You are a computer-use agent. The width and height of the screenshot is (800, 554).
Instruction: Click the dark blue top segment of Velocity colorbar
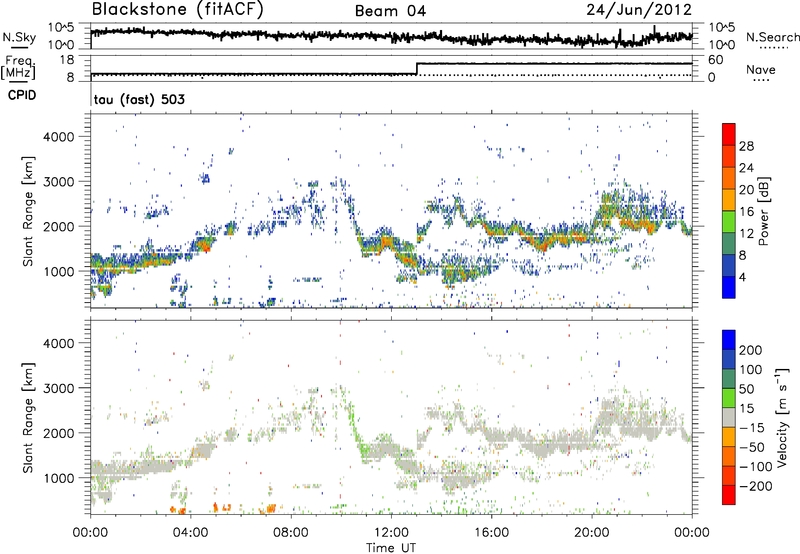(729, 340)
